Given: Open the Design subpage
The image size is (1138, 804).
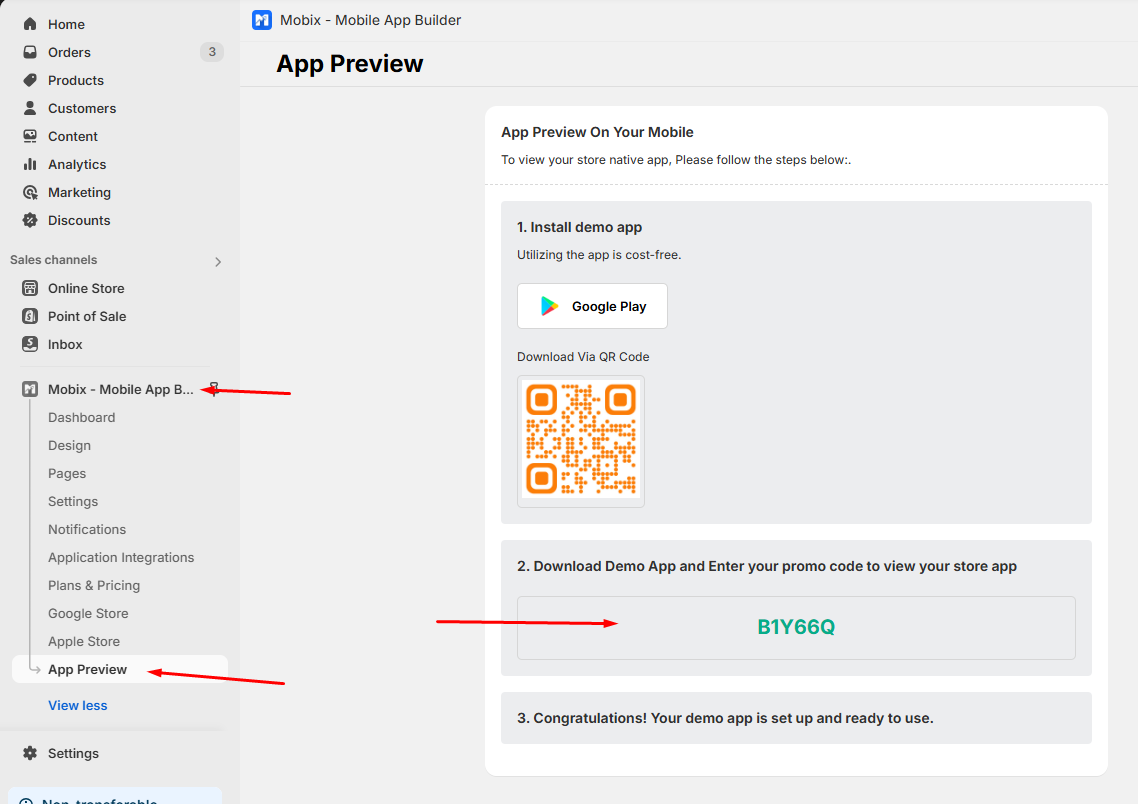Looking at the screenshot, I should (69, 446).
